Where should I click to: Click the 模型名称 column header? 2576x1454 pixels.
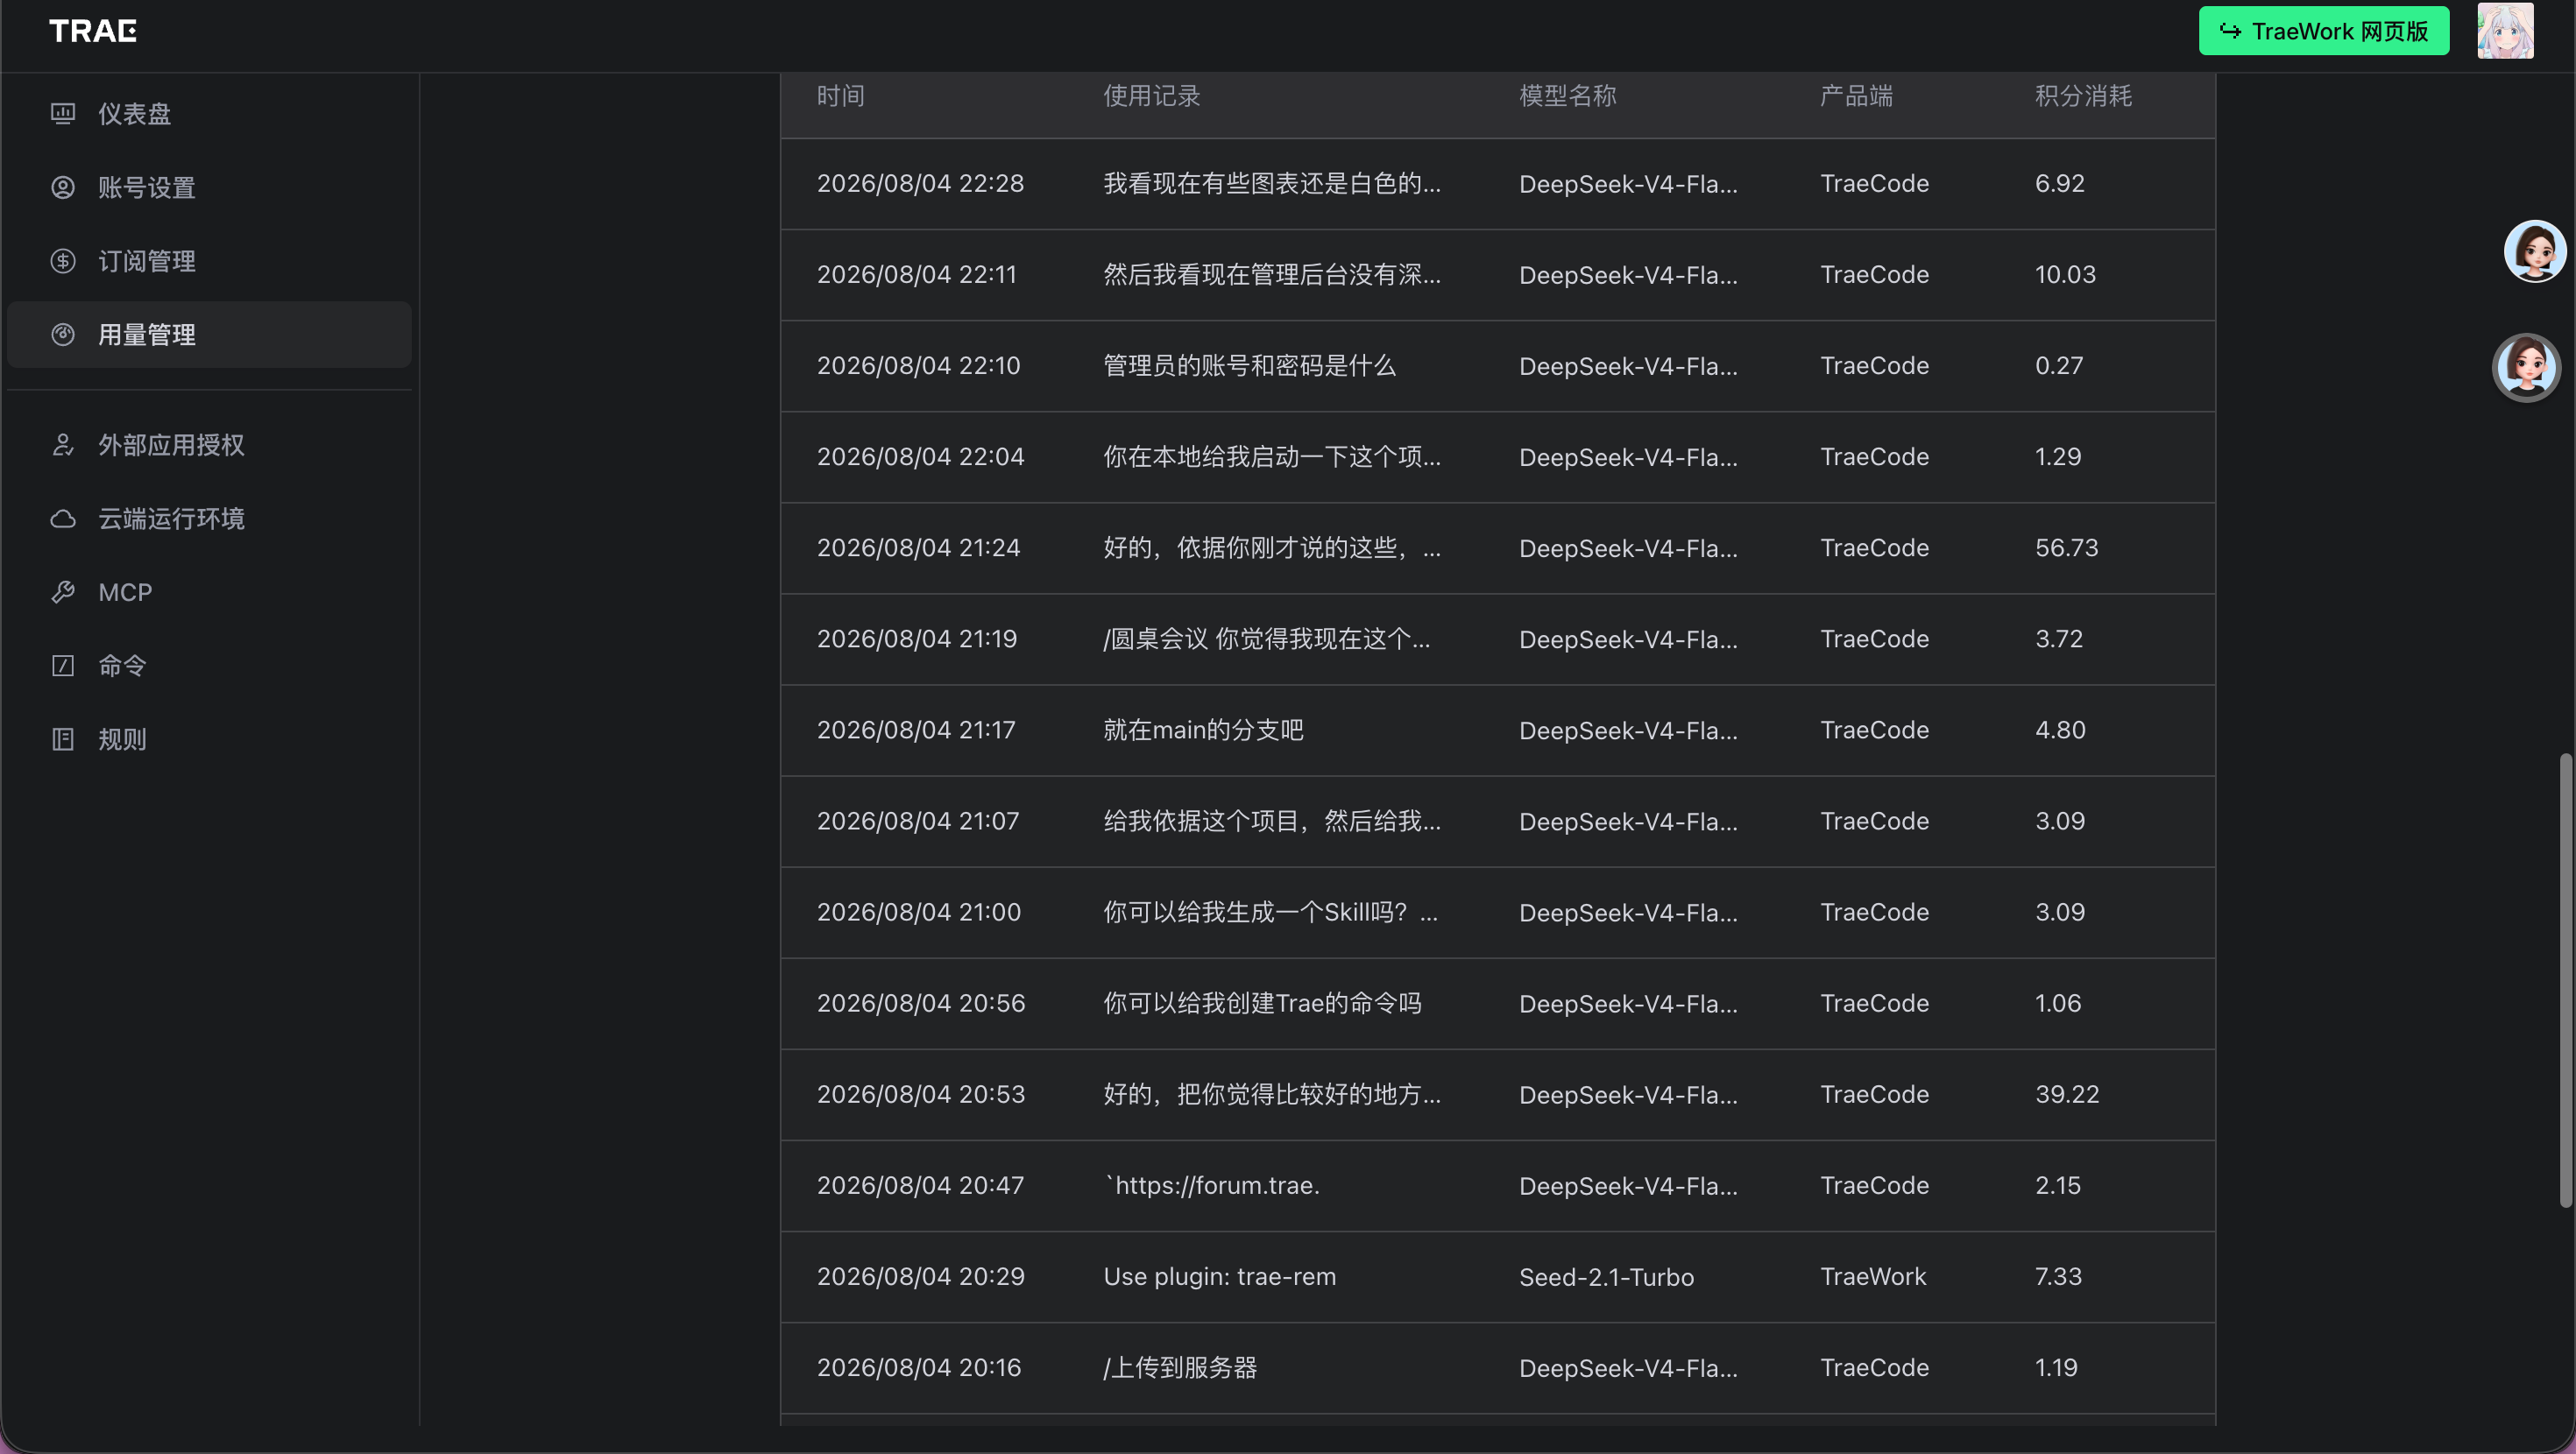[x=1567, y=96]
